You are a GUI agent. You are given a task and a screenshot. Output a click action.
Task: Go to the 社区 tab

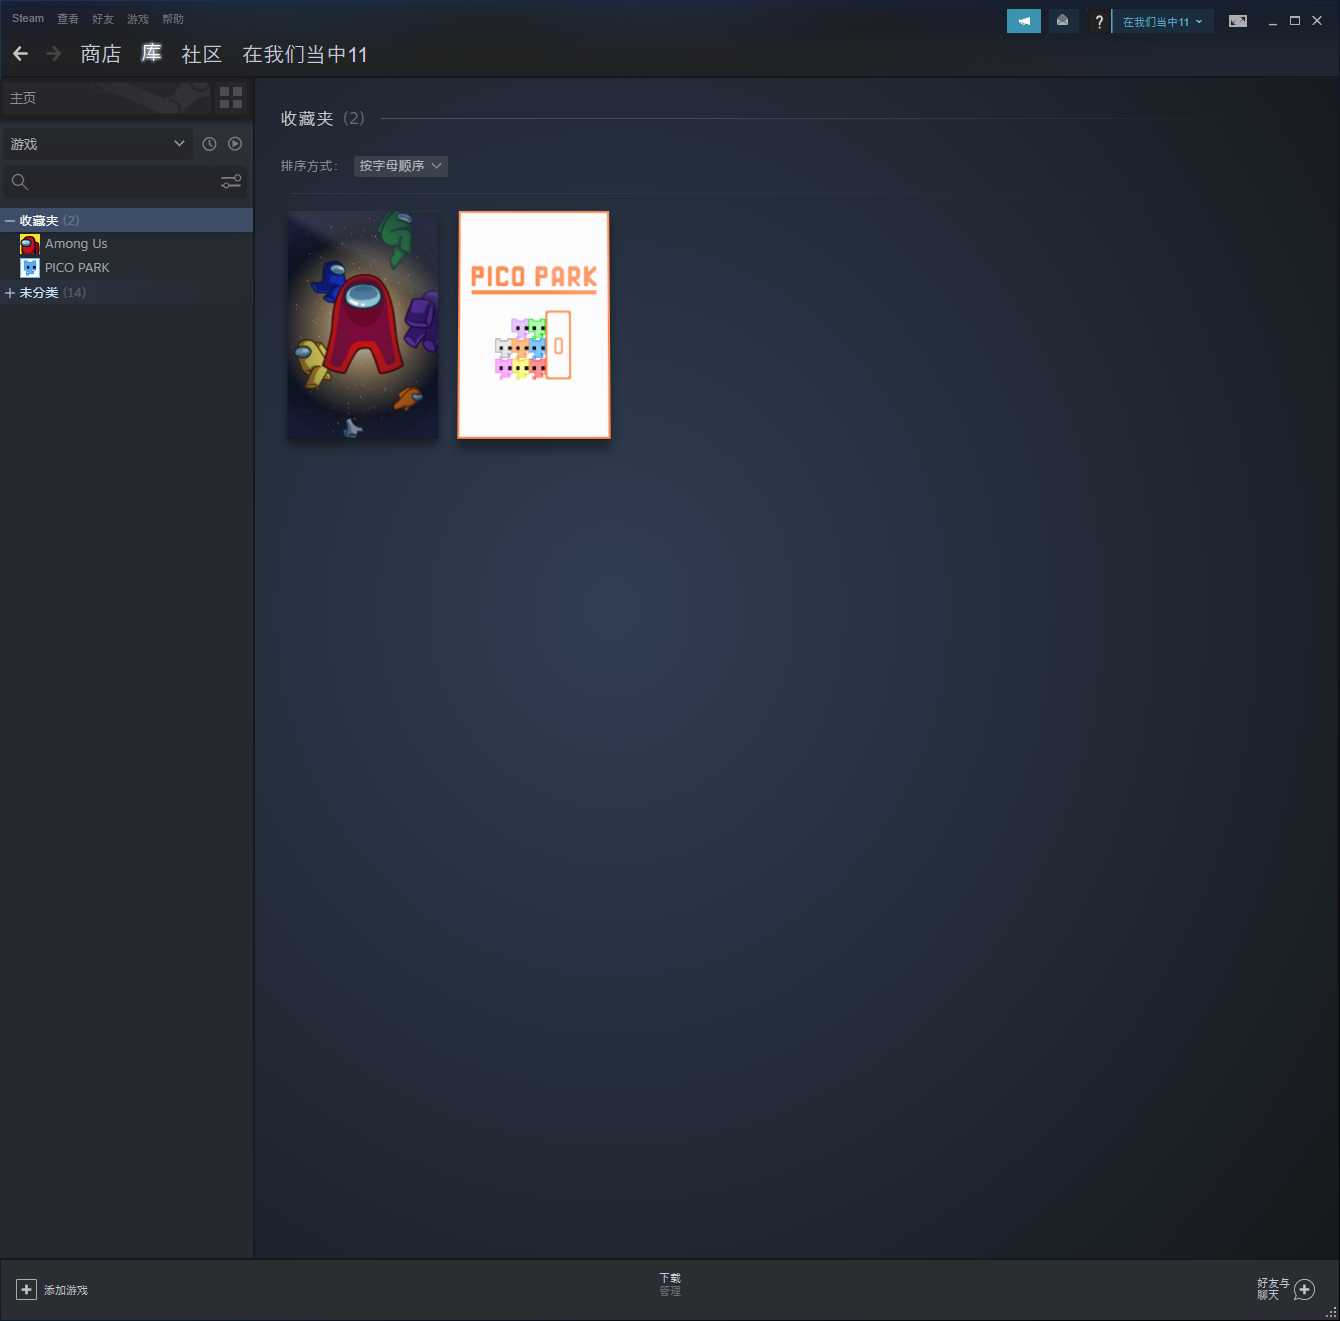coord(201,54)
